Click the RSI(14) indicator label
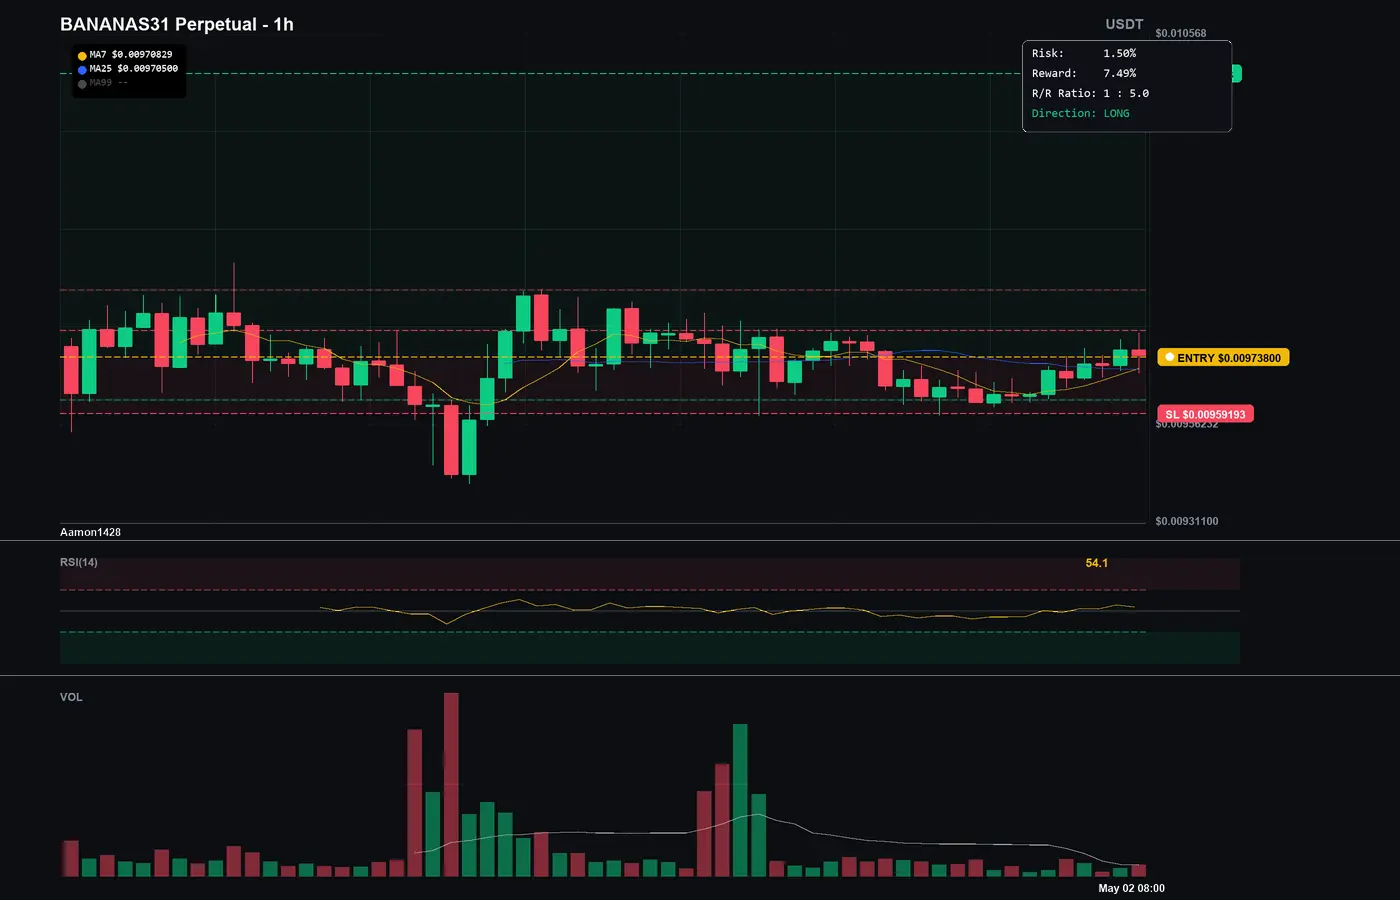This screenshot has height=900, width=1400. coord(79,562)
